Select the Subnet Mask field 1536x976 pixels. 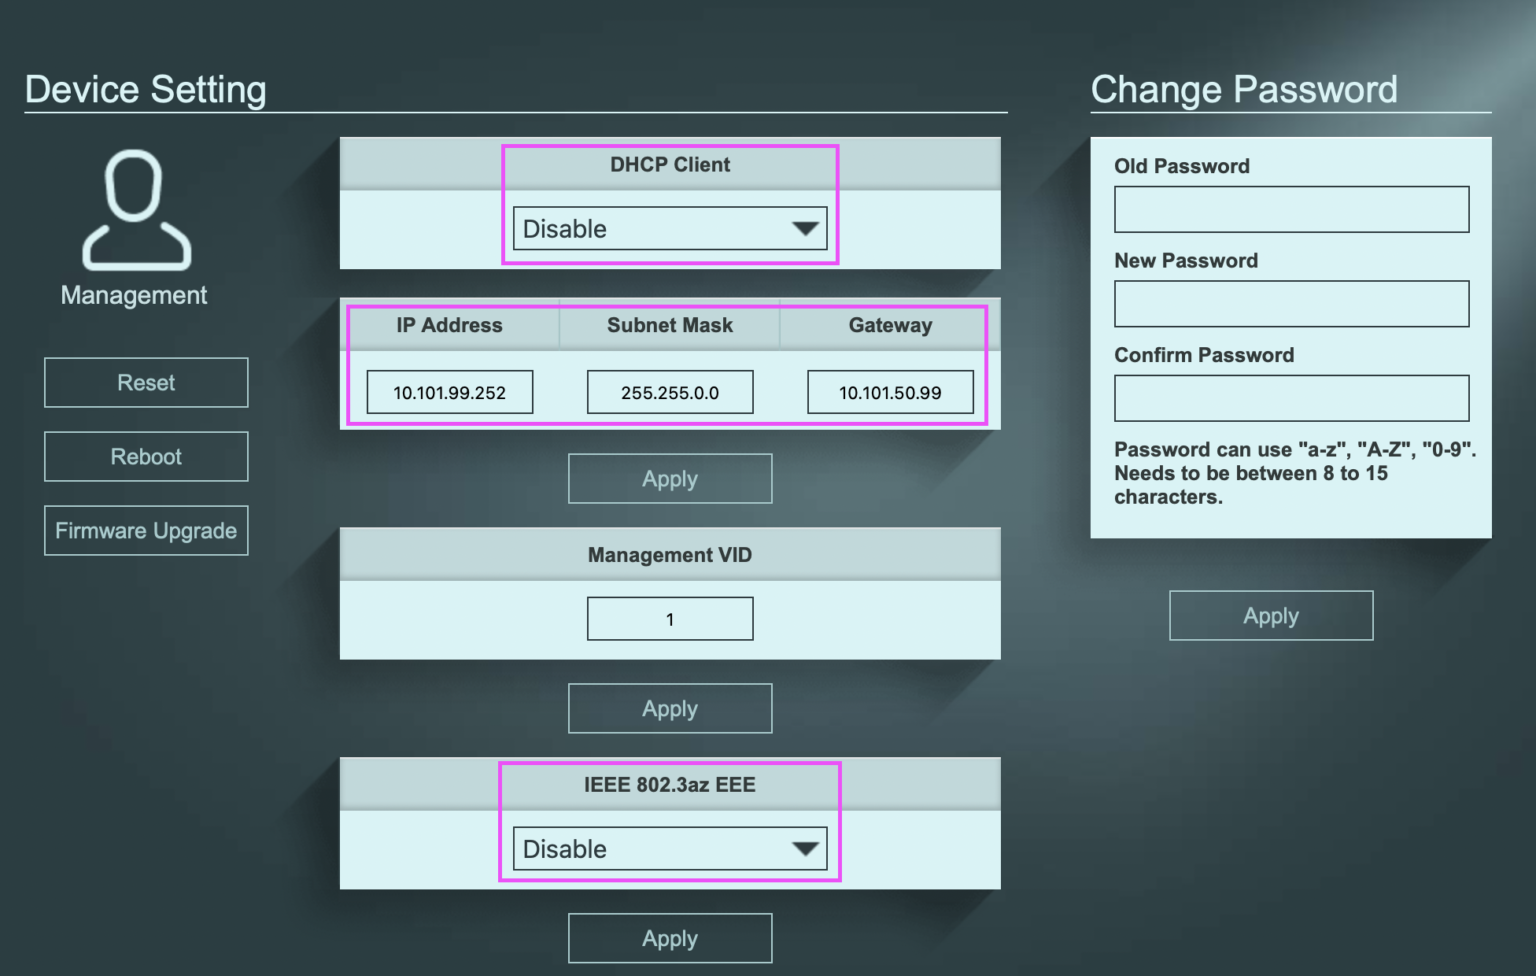point(670,391)
